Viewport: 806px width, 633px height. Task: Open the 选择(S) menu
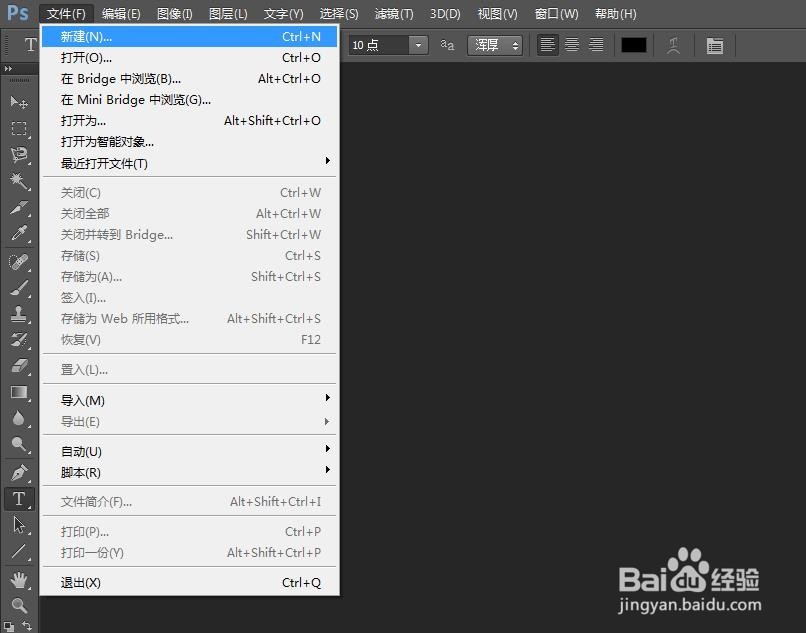339,13
